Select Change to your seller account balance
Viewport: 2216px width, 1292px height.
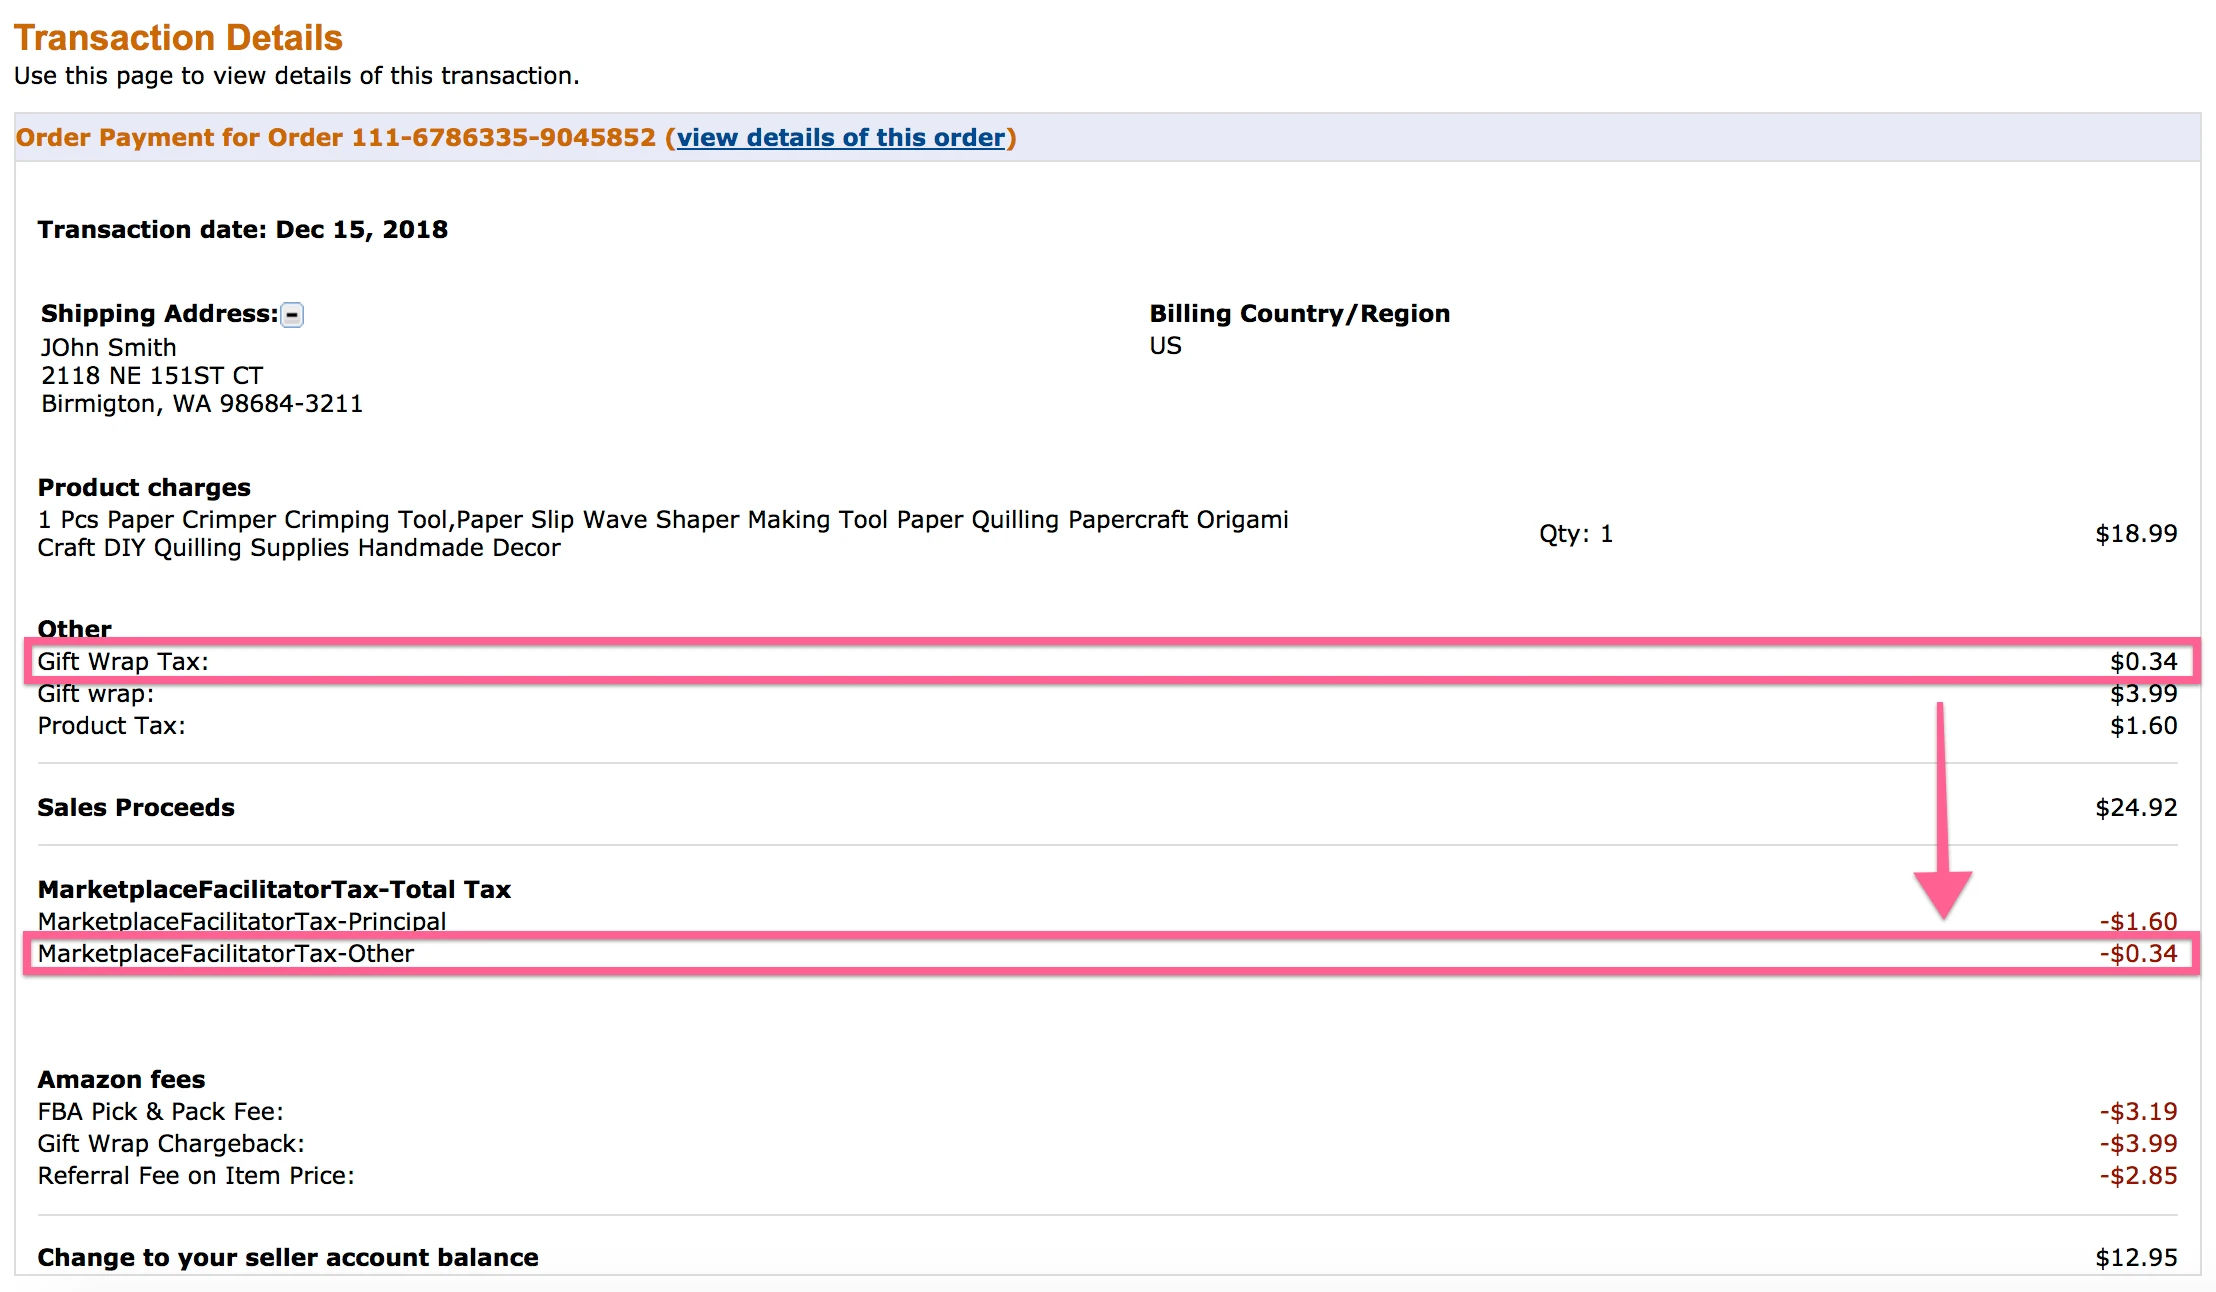click(x=288, y=1258)
